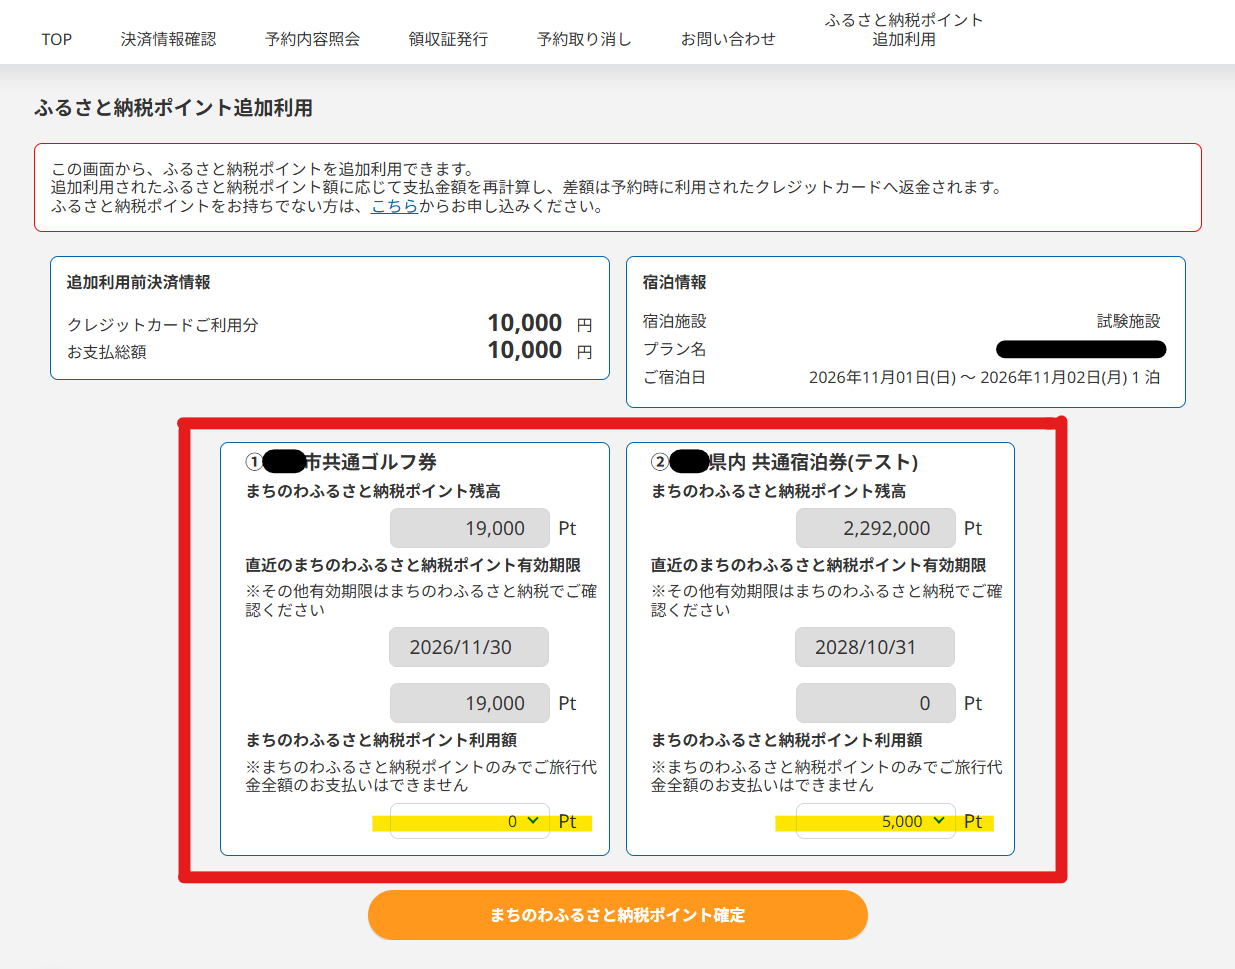Expand the 共通ゴルフ券 point usage dropdown showing 0
Image resolution: width=1235 pixels, height=969 pixels.
point(470,821)
